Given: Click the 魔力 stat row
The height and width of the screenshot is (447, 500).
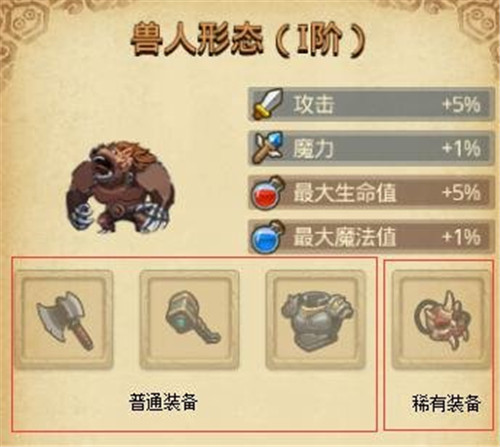Looking at the screenshot, I should coord(371,148).
